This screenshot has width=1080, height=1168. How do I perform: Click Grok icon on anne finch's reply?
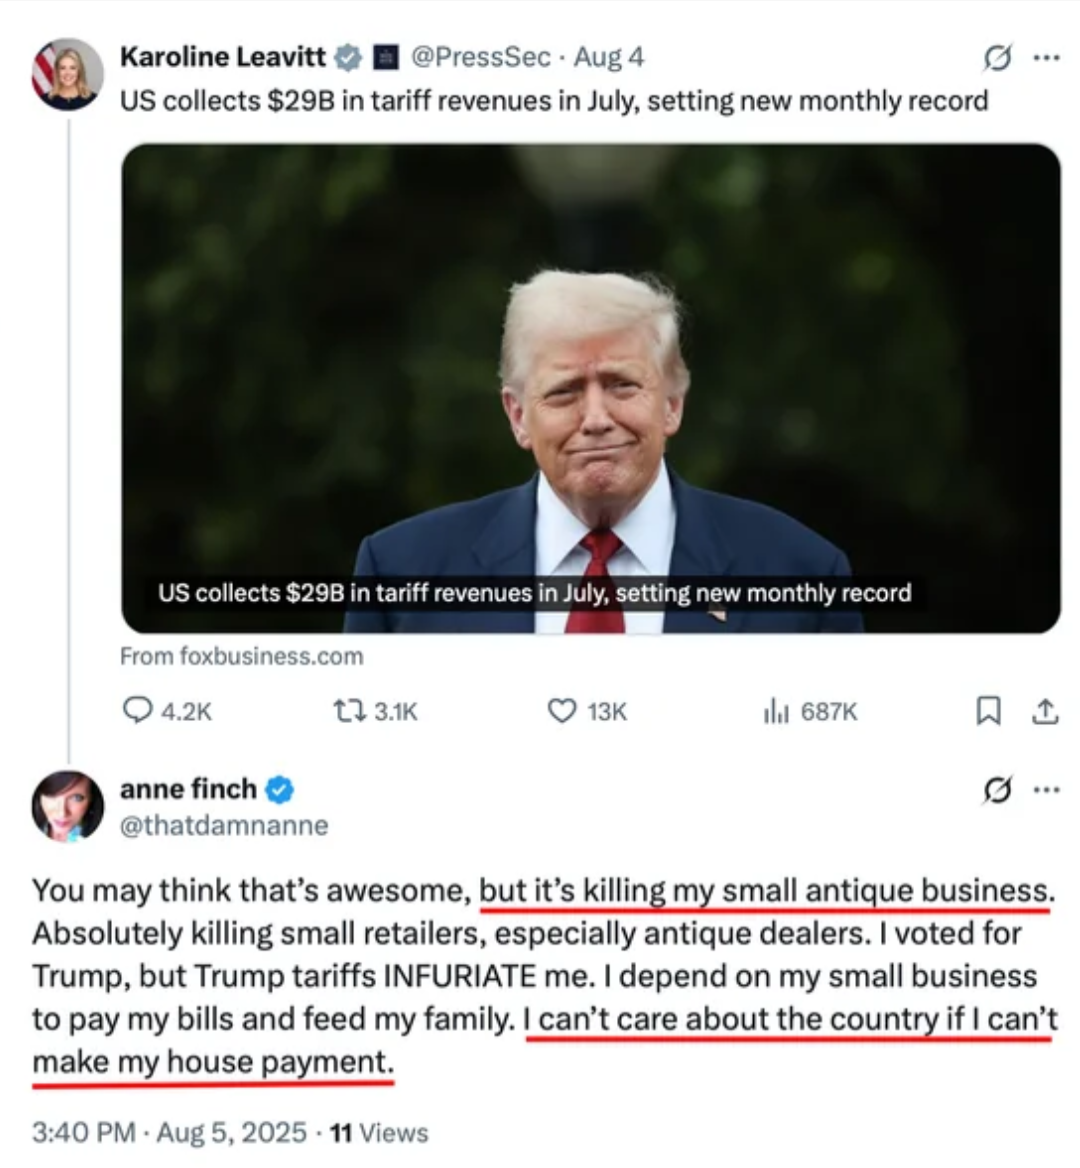997,790
